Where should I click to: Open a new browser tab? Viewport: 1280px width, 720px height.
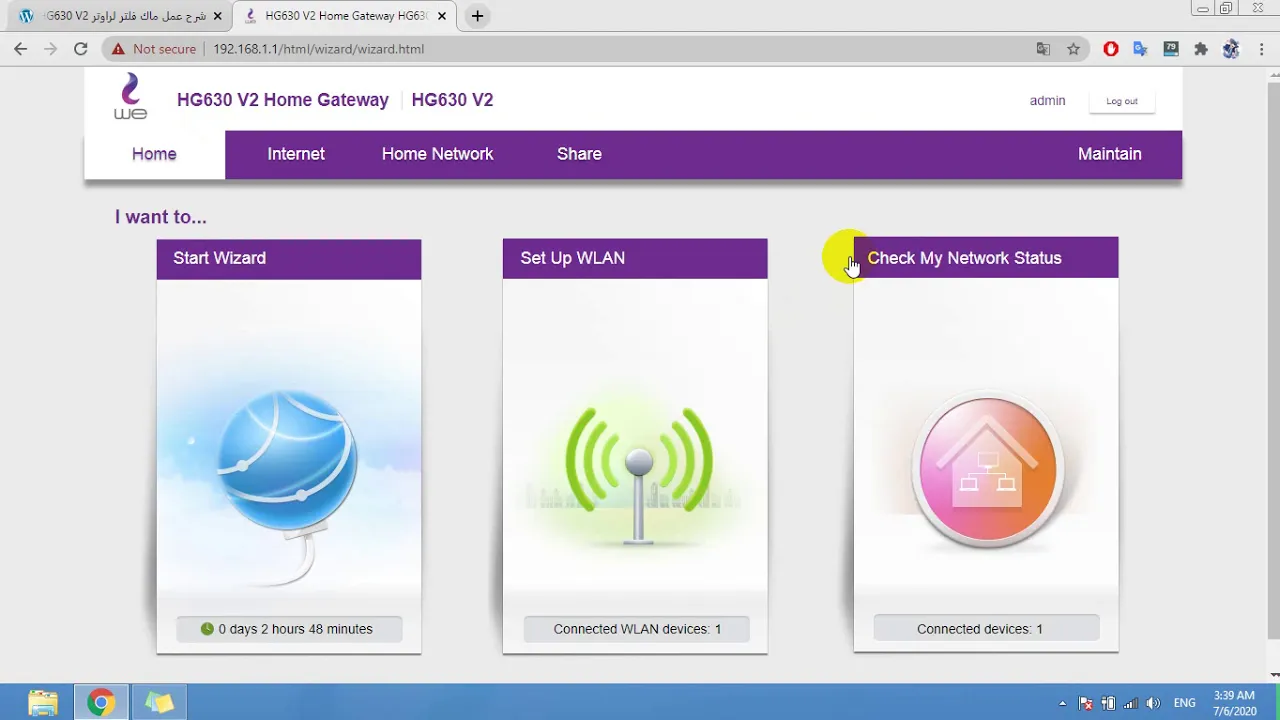477,16
